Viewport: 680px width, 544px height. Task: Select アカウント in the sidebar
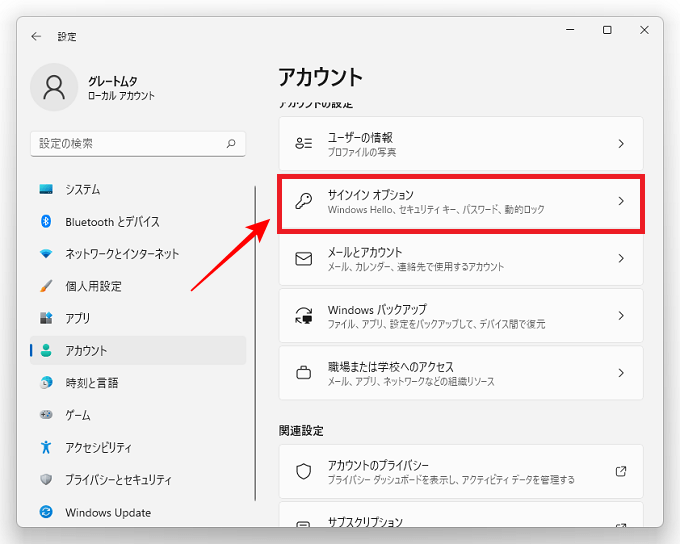click(x=138, y=350)
